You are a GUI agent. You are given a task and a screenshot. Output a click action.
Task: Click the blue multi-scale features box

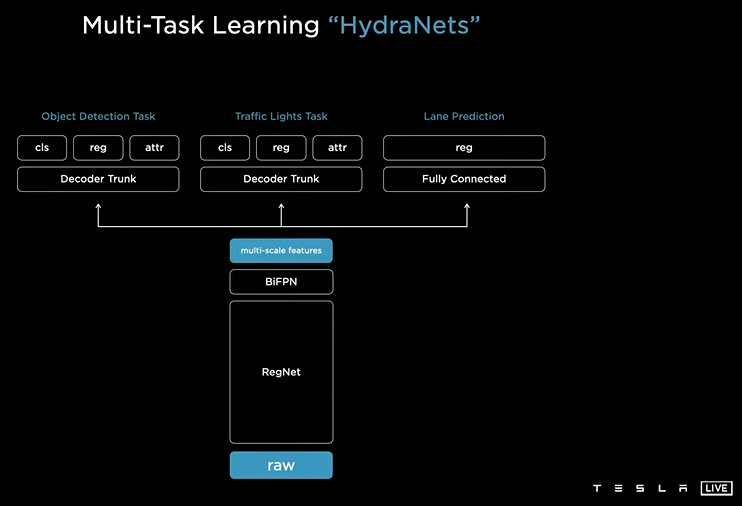(281, 250)
